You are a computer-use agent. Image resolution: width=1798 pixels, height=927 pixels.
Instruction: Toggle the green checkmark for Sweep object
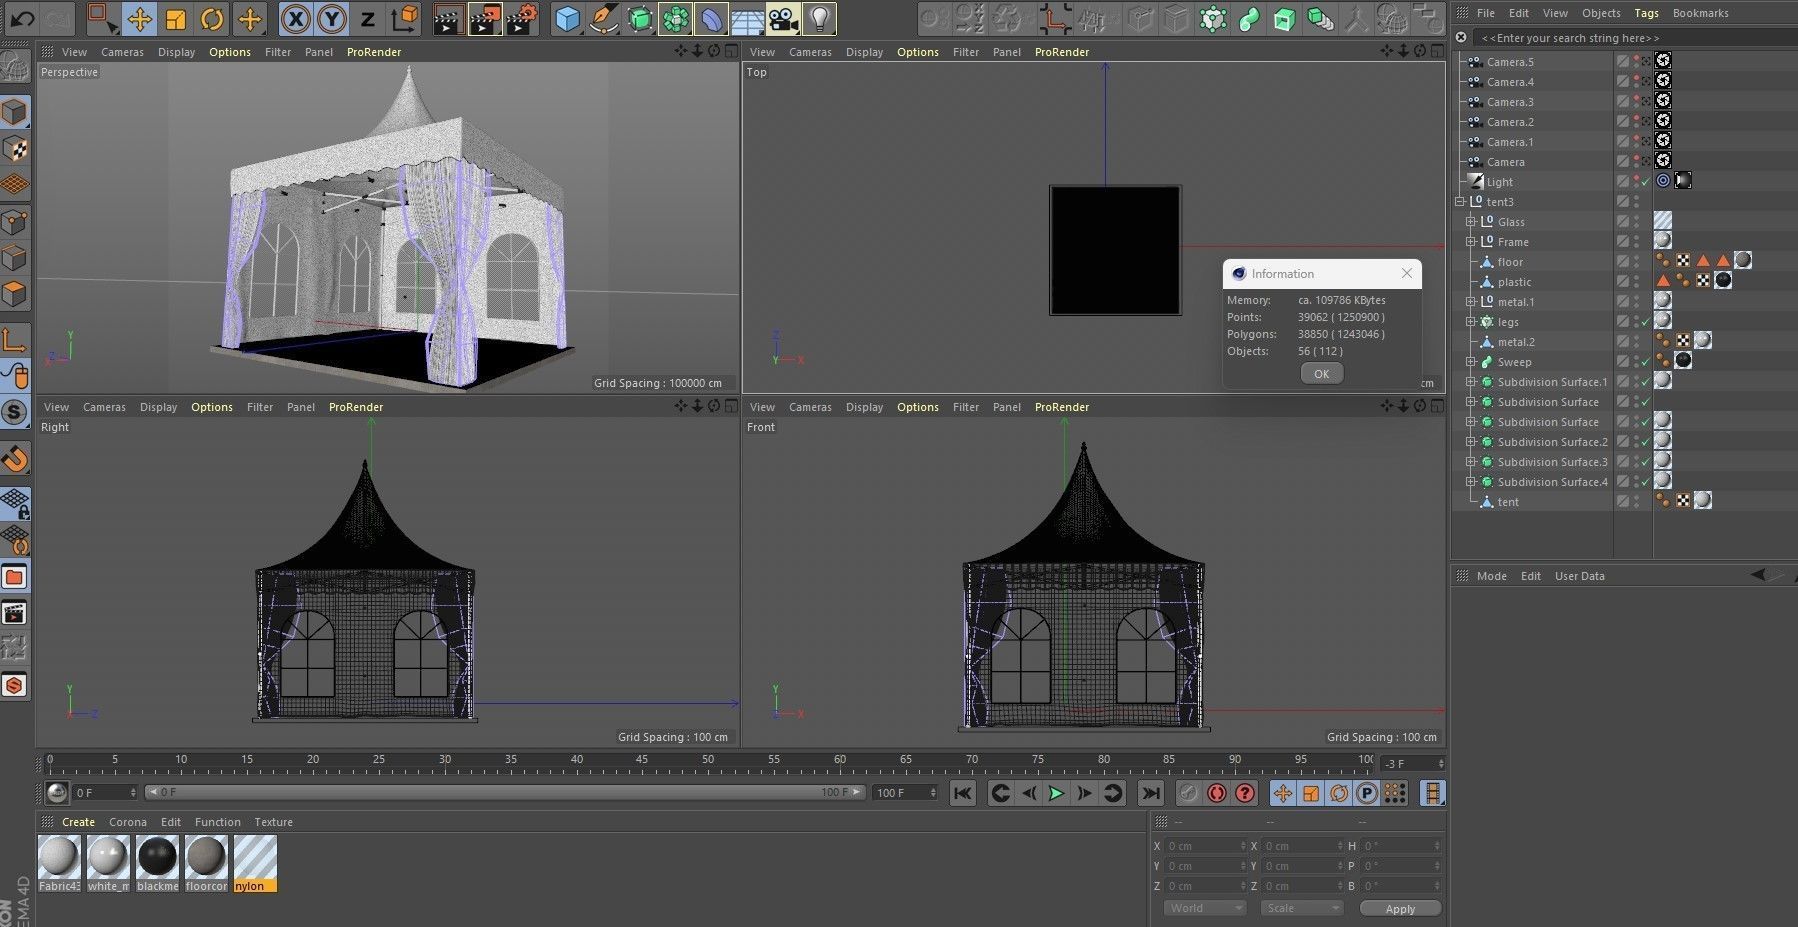(1646, 362)
